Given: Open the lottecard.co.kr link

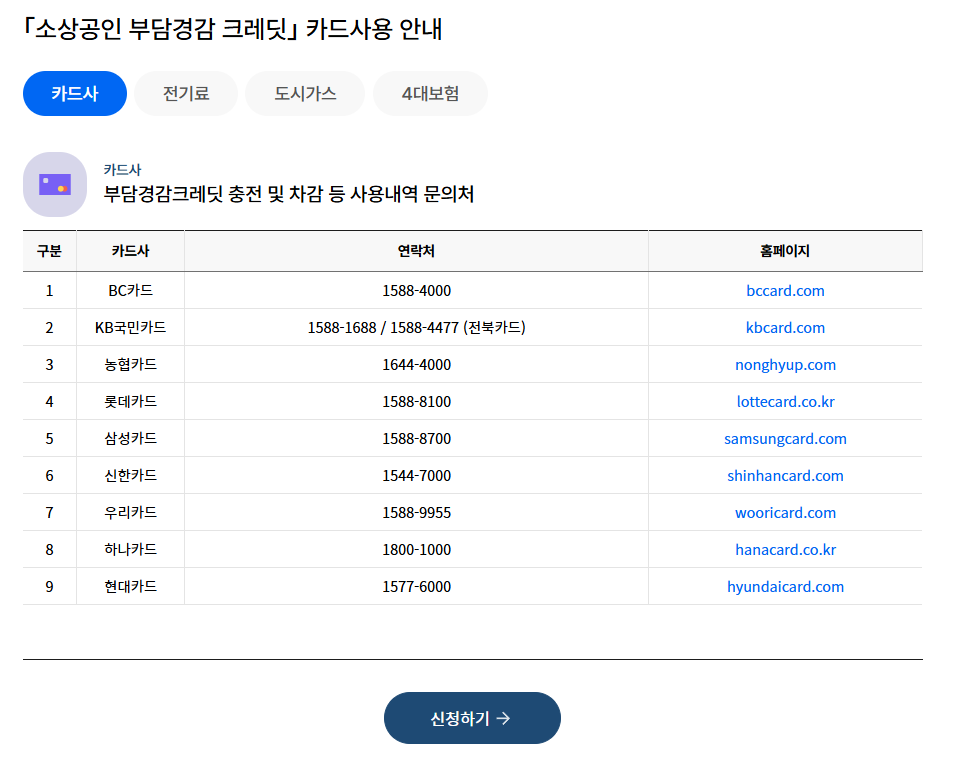Looking at the screenshot, I should (785, 401).
